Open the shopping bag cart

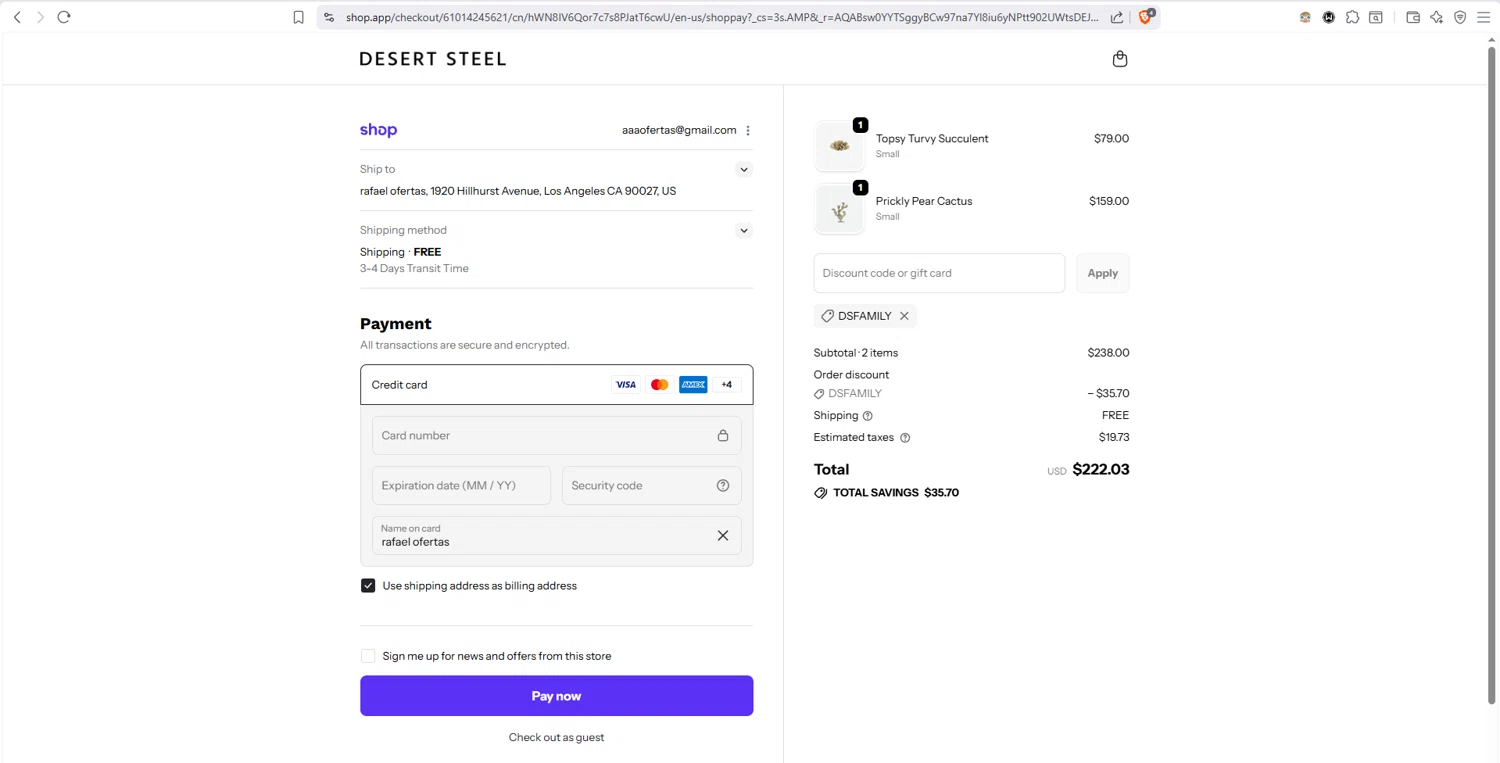1120,59
